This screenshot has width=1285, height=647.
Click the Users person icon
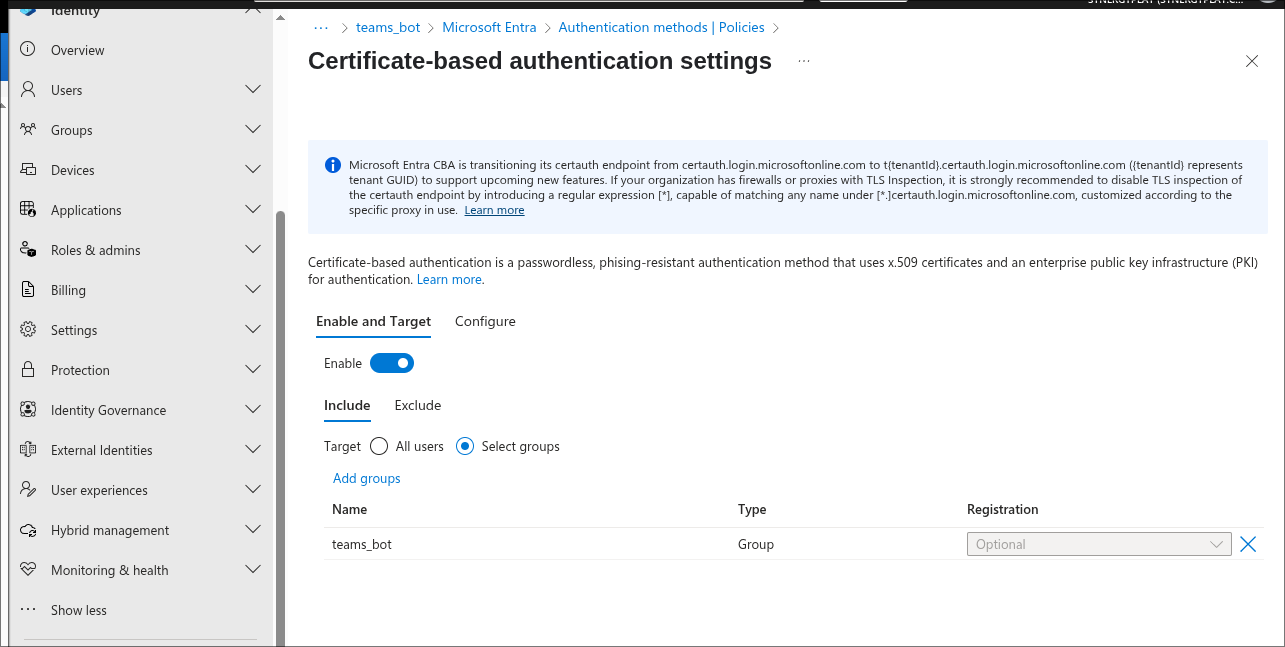[x=28, y=90]
